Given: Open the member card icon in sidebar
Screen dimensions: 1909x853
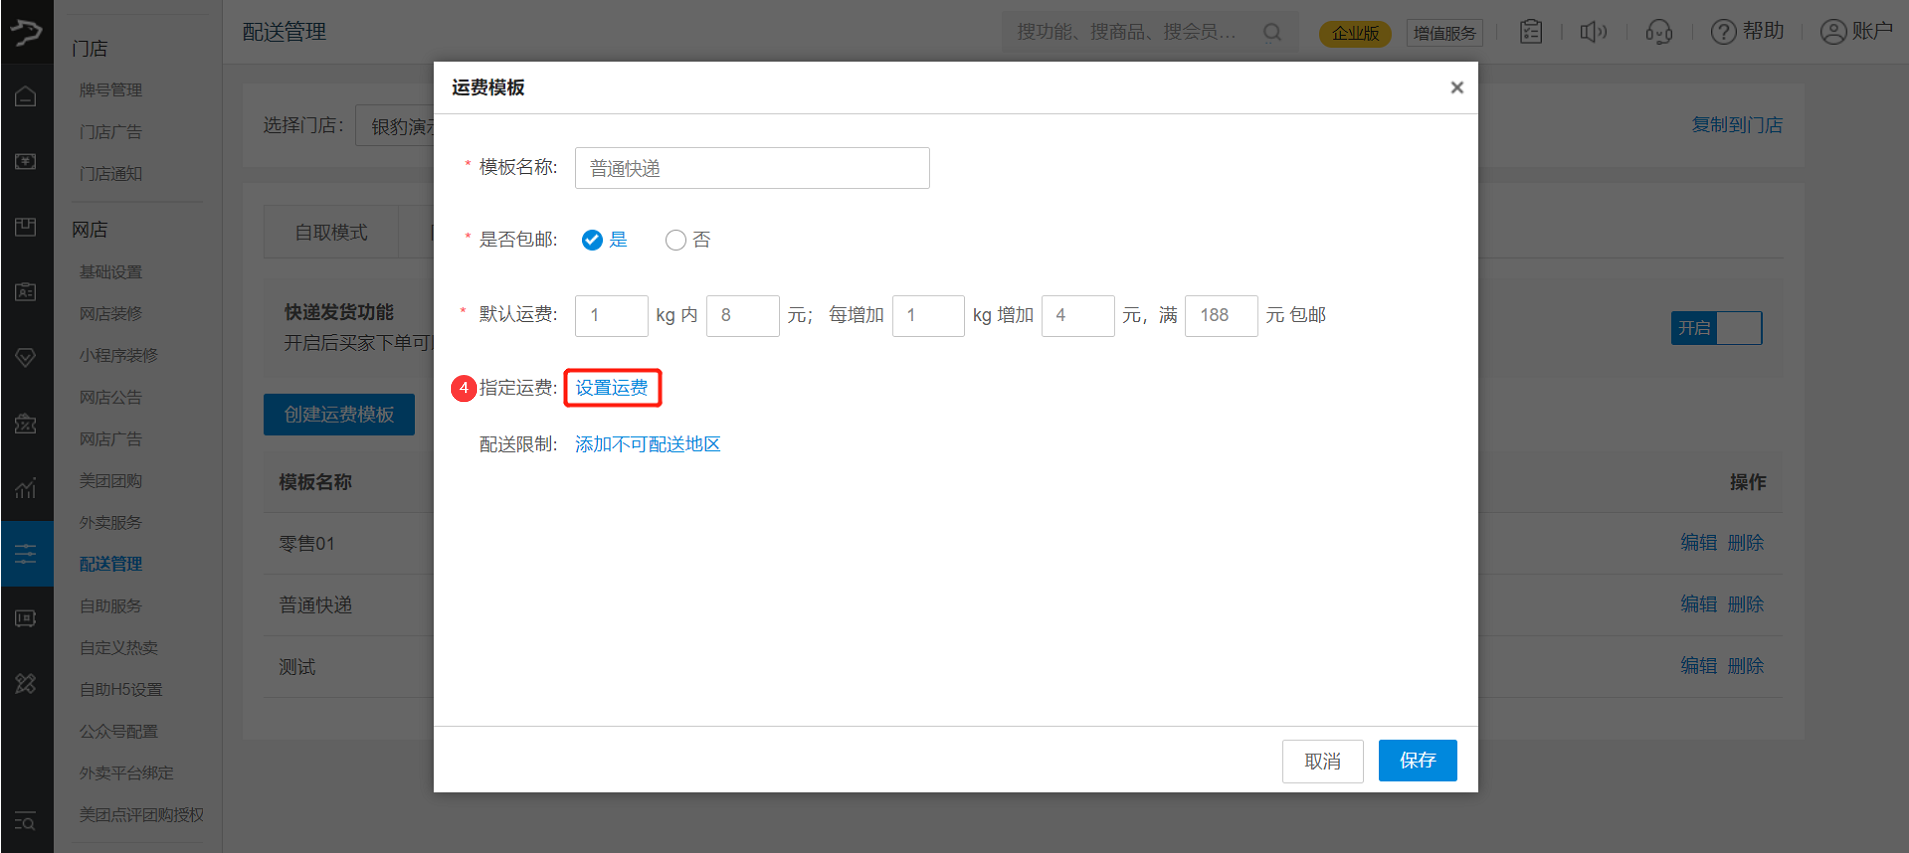Looking at the screenshot, I should [x=26, y=292].
